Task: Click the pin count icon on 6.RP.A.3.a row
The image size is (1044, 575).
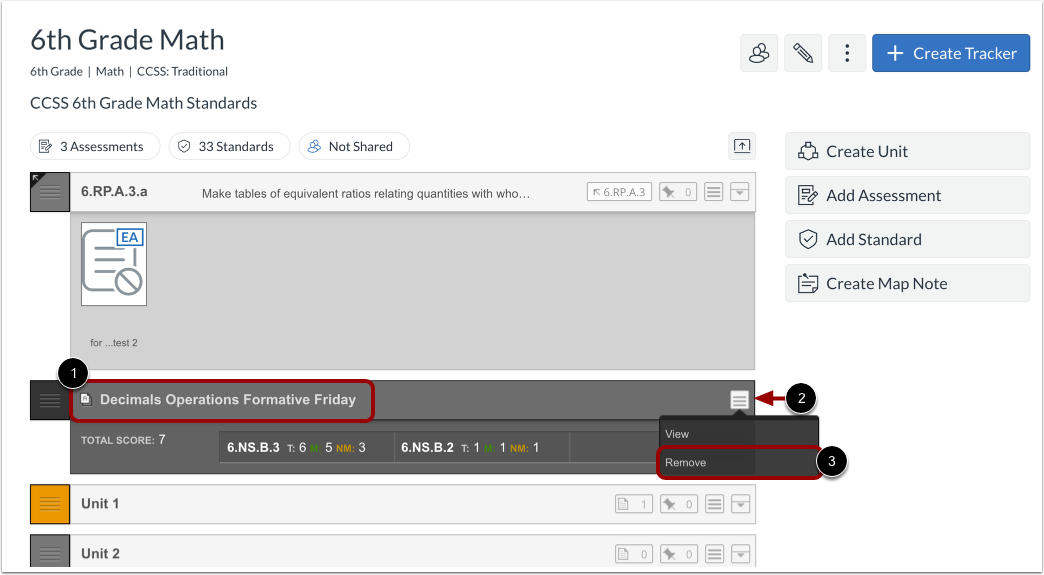Action: [x=678, y=192]
